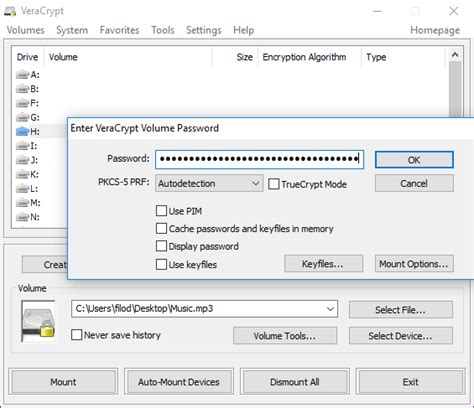Click the VeraCrypt title bar app icon
The image size is (474, 408).
coord(10,11)
